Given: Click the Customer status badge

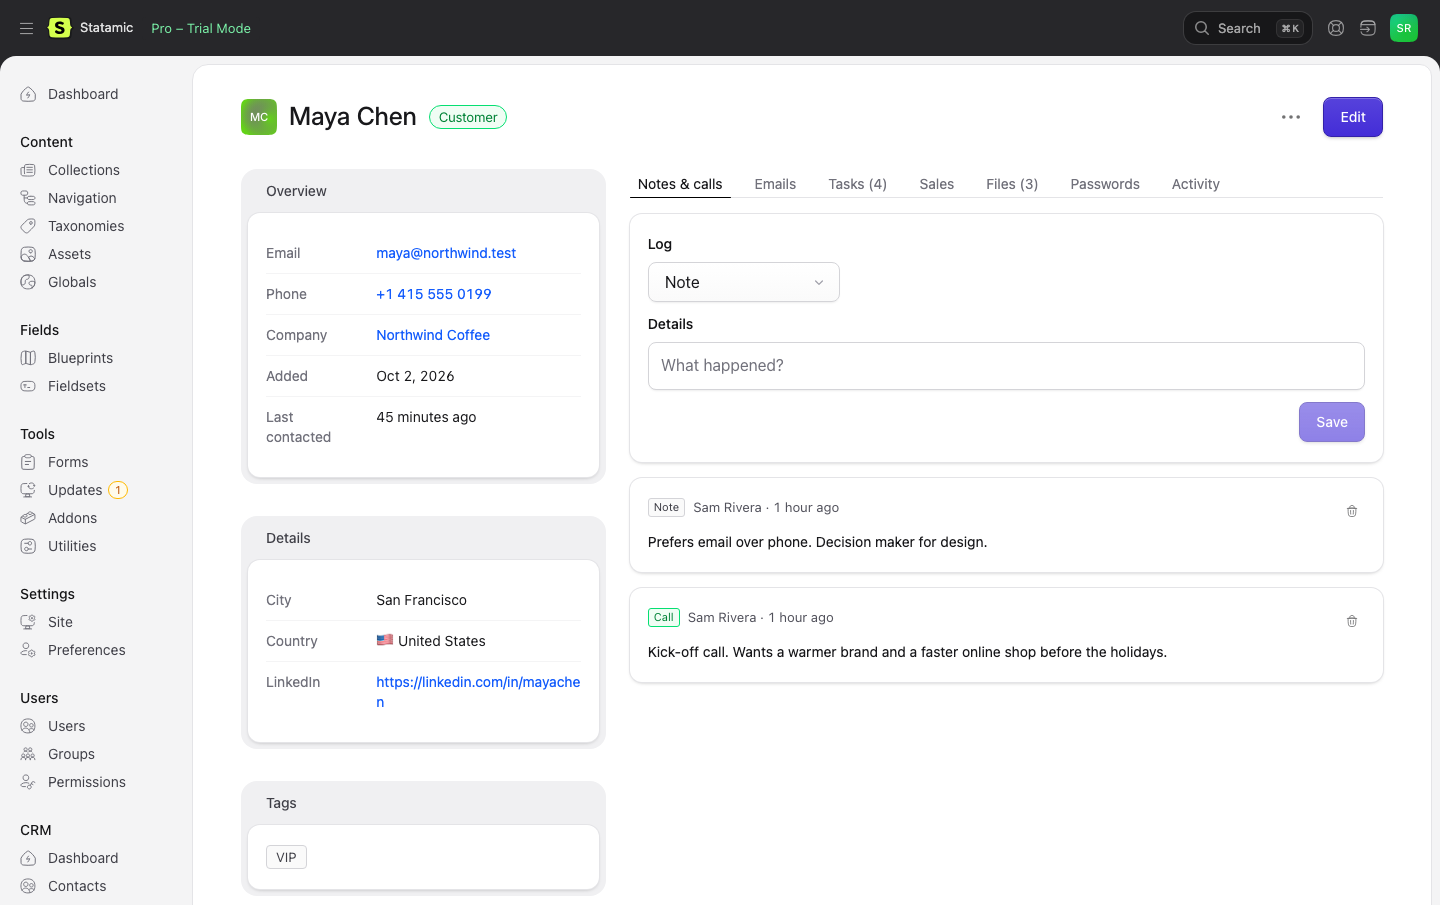Looking at the screenshot, I should (x=468, y=117).
